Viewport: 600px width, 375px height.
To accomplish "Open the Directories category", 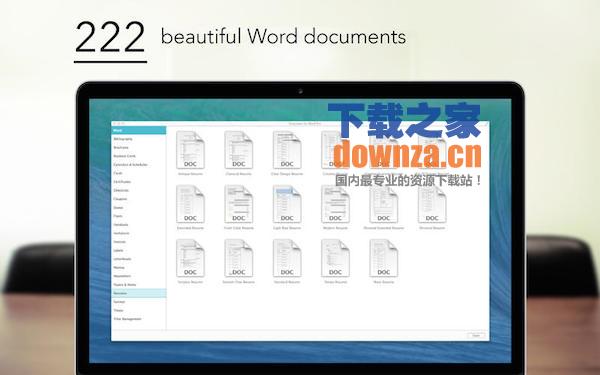I will tap(121, 190).
